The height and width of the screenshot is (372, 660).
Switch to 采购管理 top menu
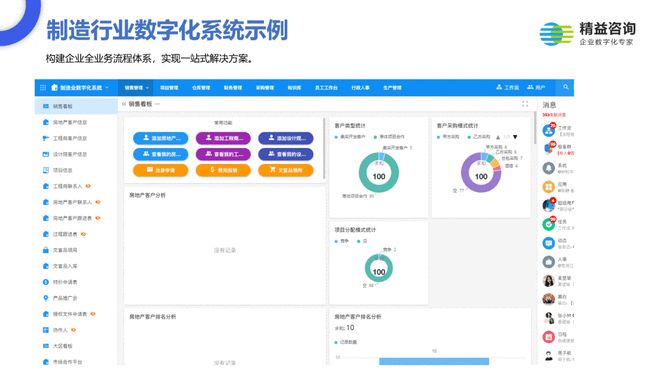click(265, 88)
